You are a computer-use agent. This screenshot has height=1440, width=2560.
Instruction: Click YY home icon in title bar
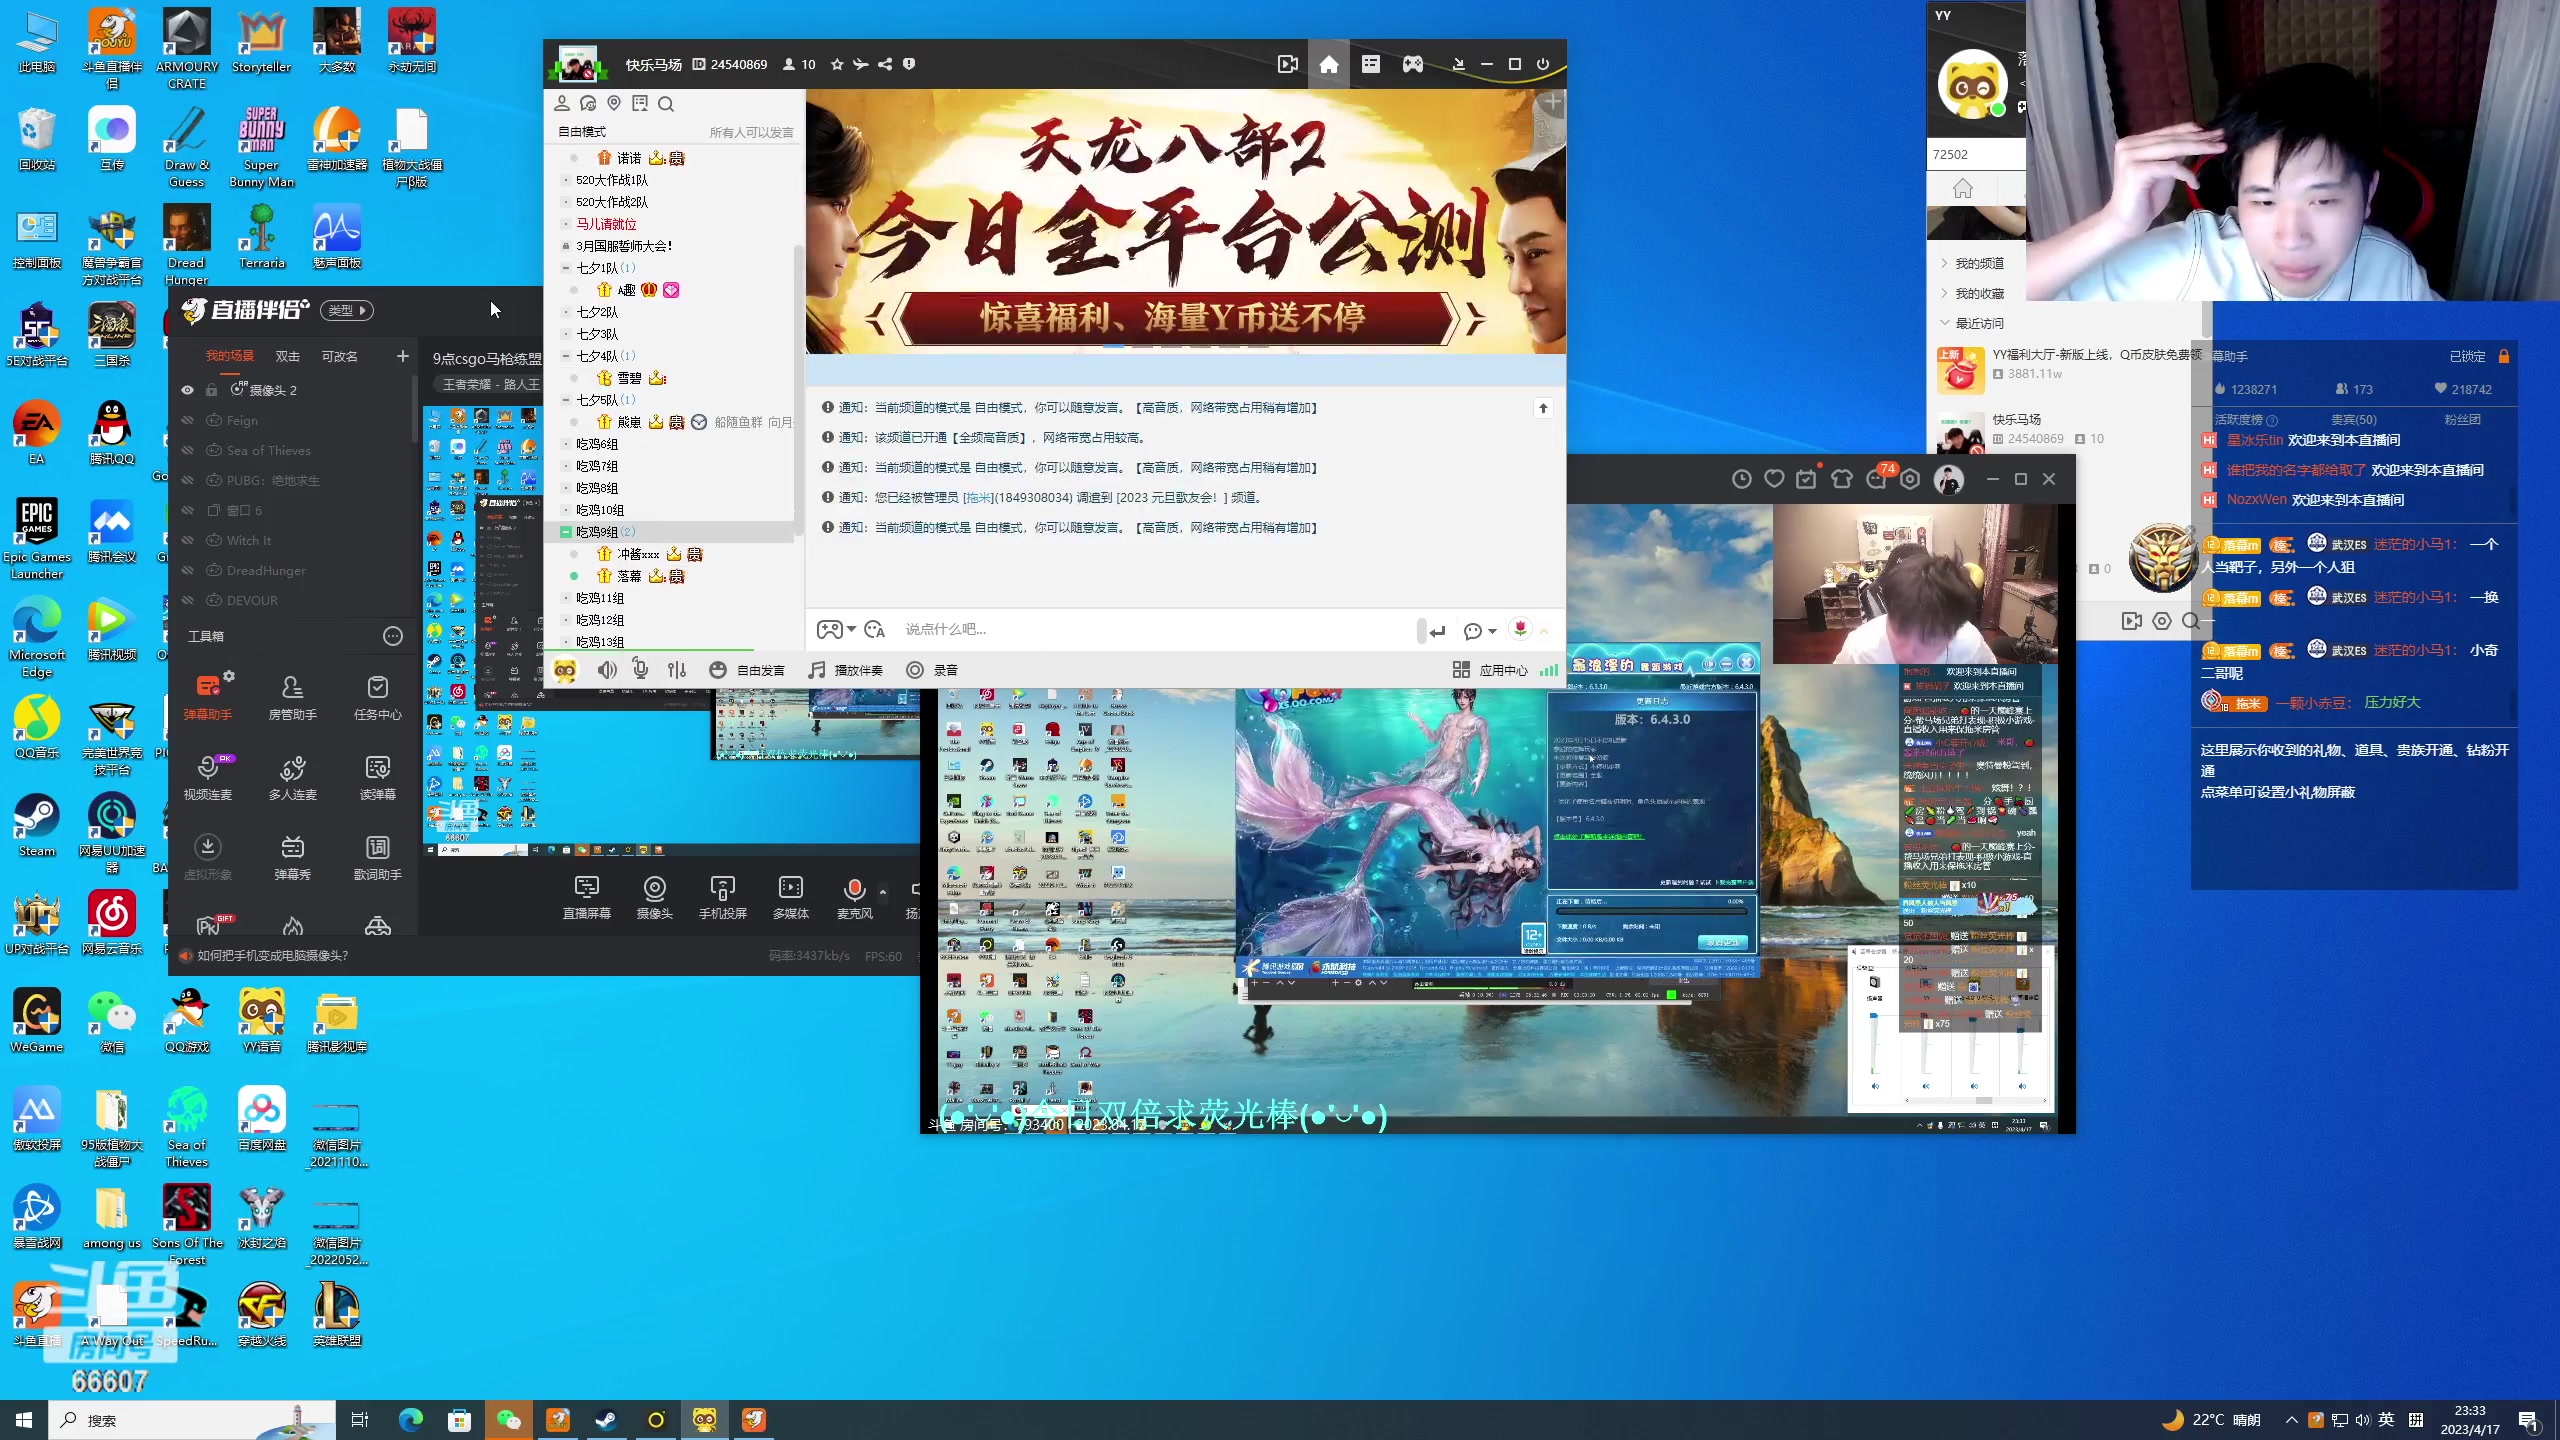click(1329, 64)
